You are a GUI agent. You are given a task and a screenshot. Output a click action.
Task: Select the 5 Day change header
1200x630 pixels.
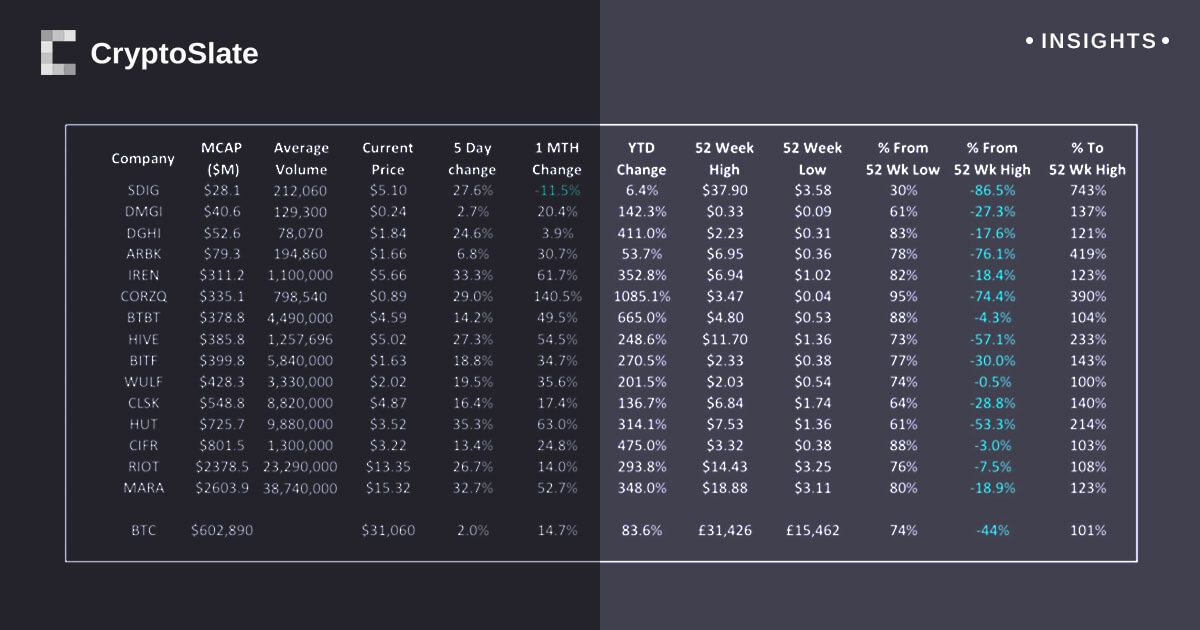472,158
